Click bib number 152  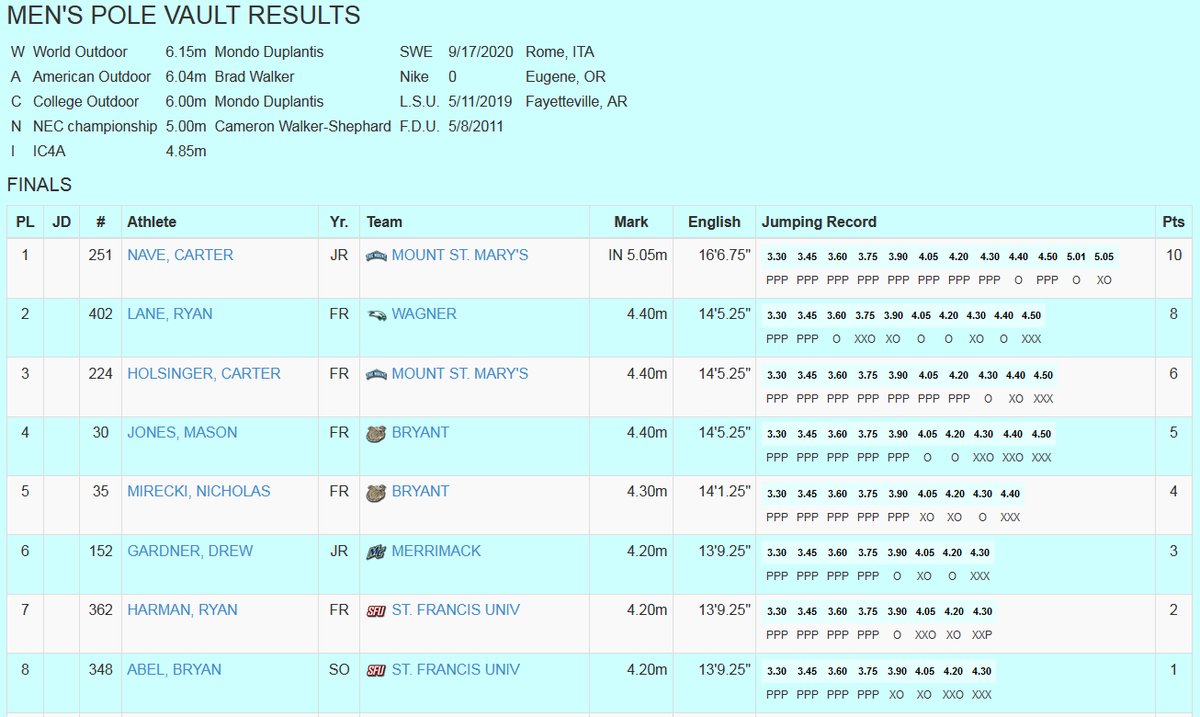(x=100, y=551)
